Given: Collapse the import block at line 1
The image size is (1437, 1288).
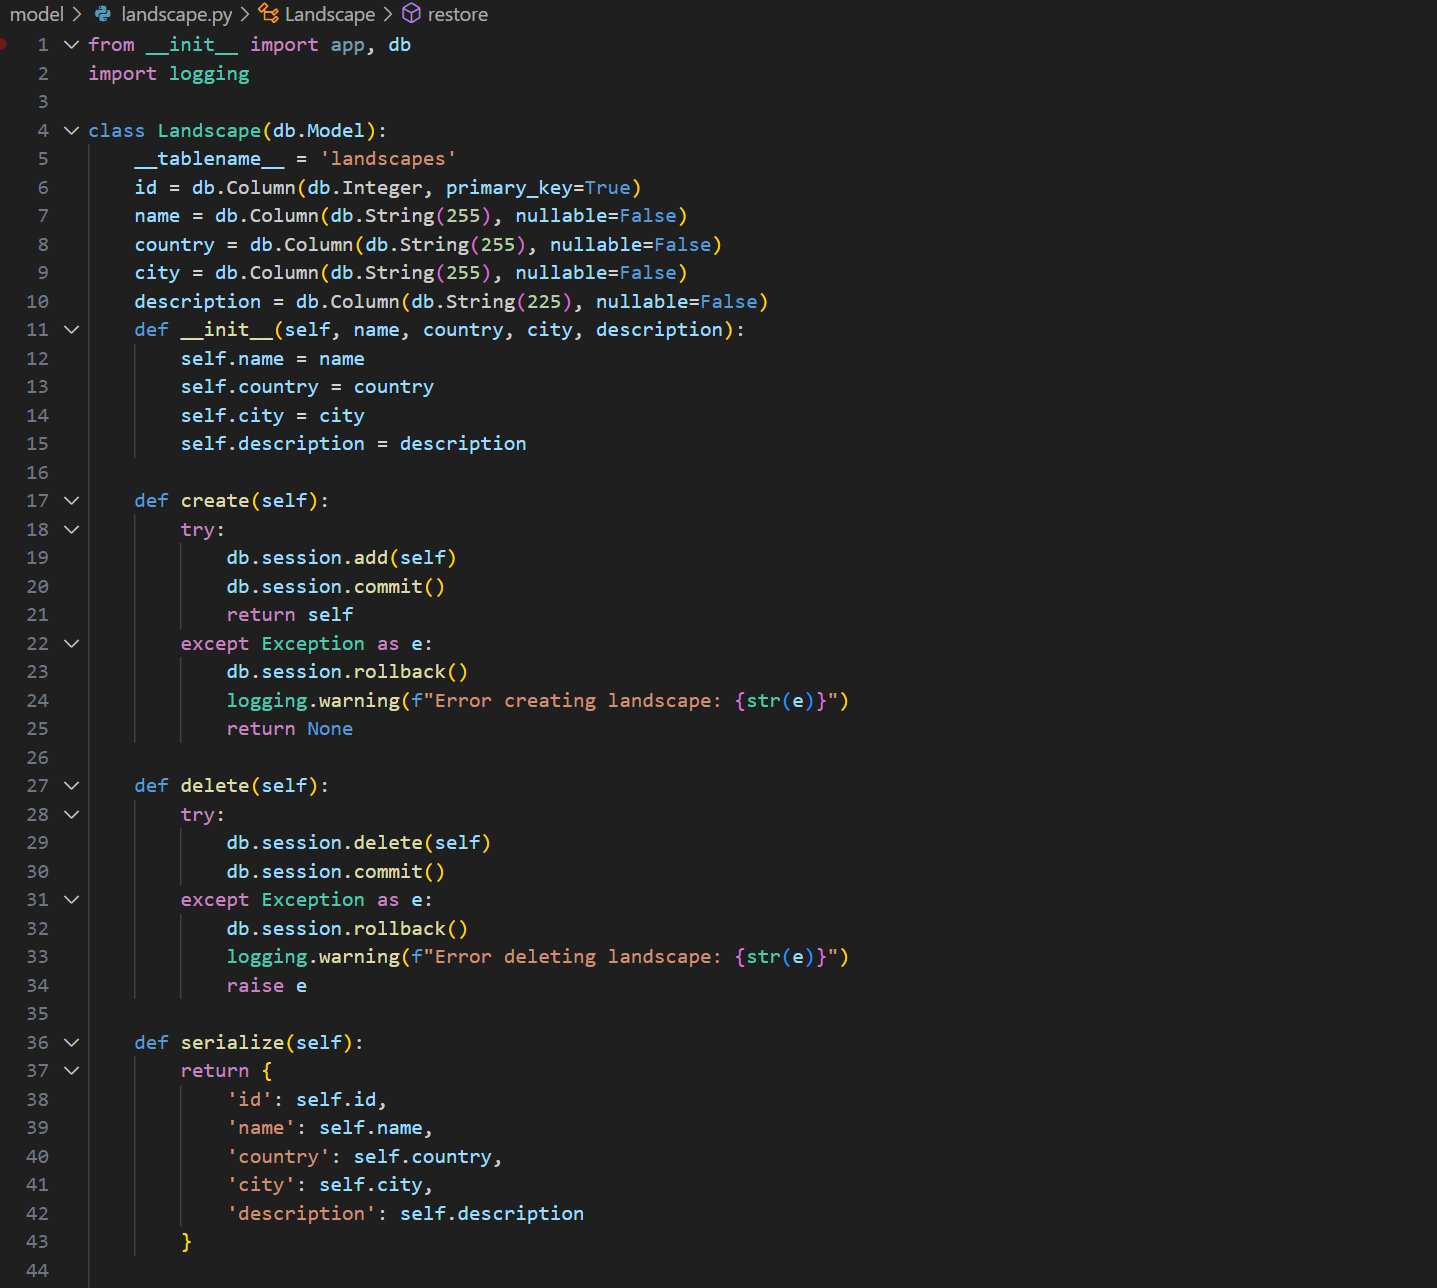Looking at the screenshot, I should coord(71,44).
